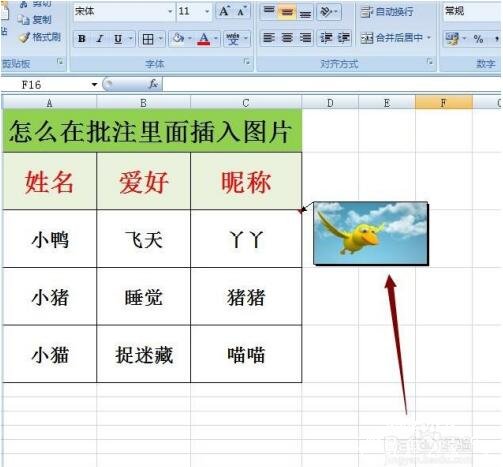Select the cell containing 小鸭
503x467 pixels.
tap(49, 239)
